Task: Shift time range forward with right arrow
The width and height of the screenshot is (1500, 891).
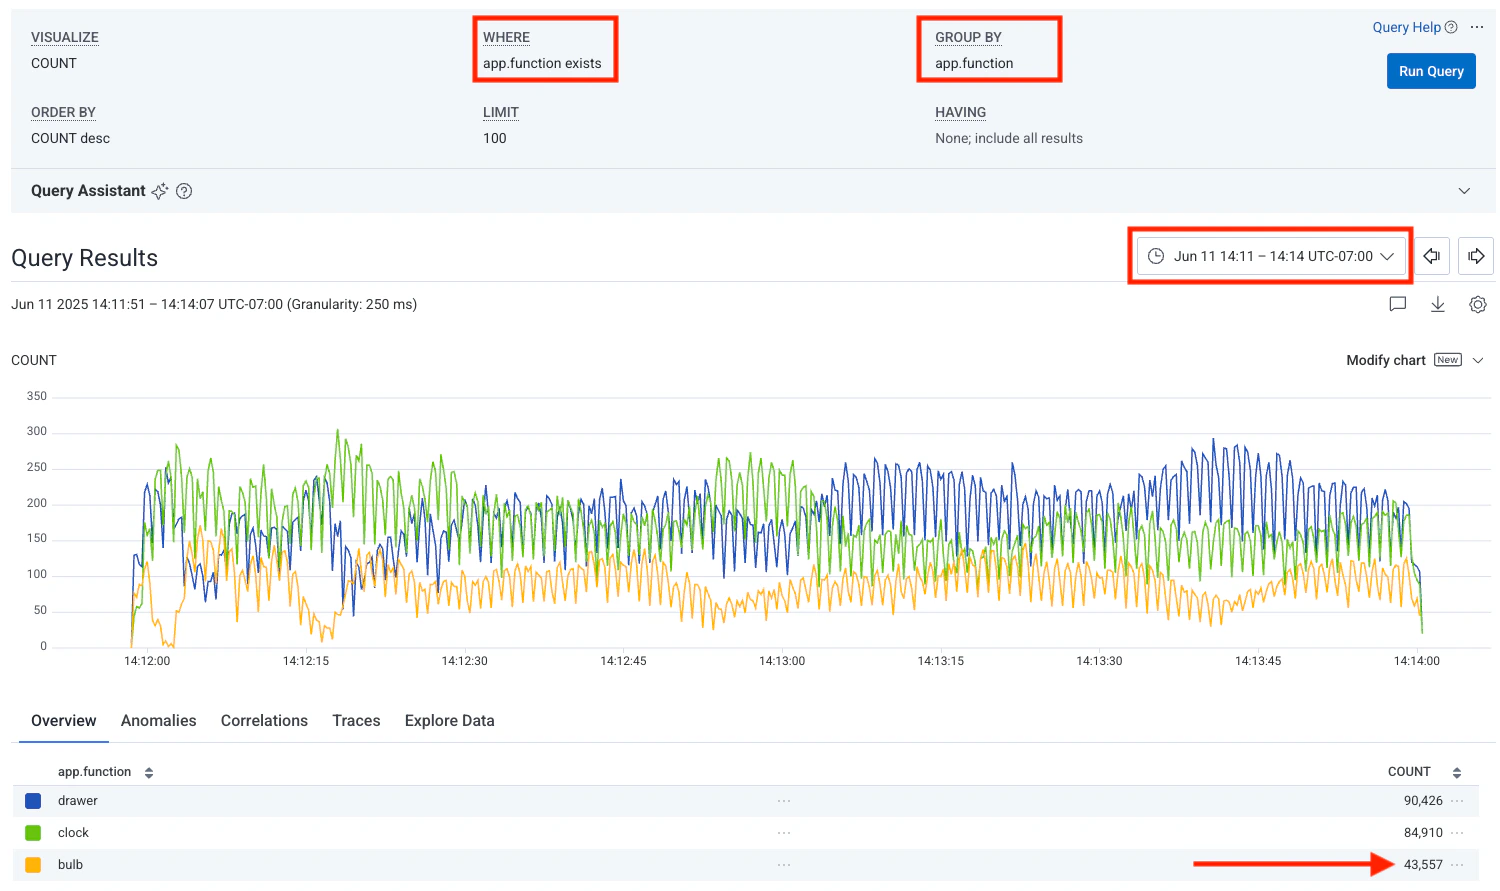Action: point(1476,256)
